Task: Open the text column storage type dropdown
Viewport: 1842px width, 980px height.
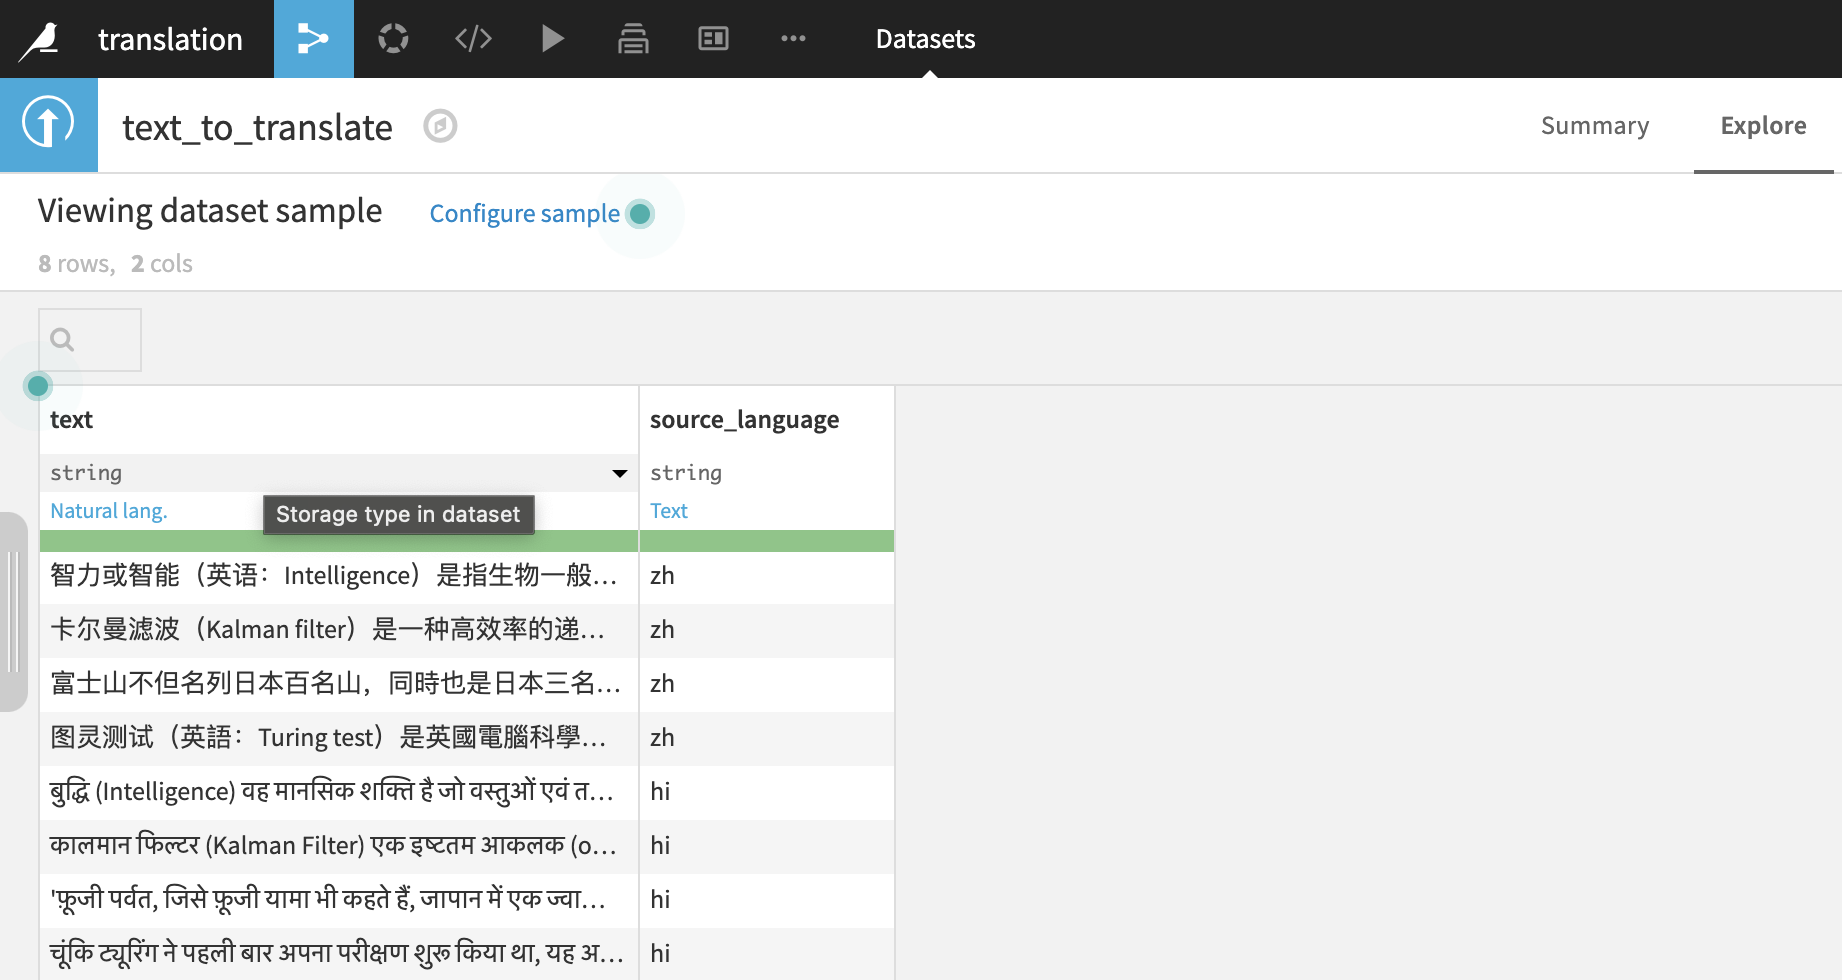Action: tap(618, 472)
